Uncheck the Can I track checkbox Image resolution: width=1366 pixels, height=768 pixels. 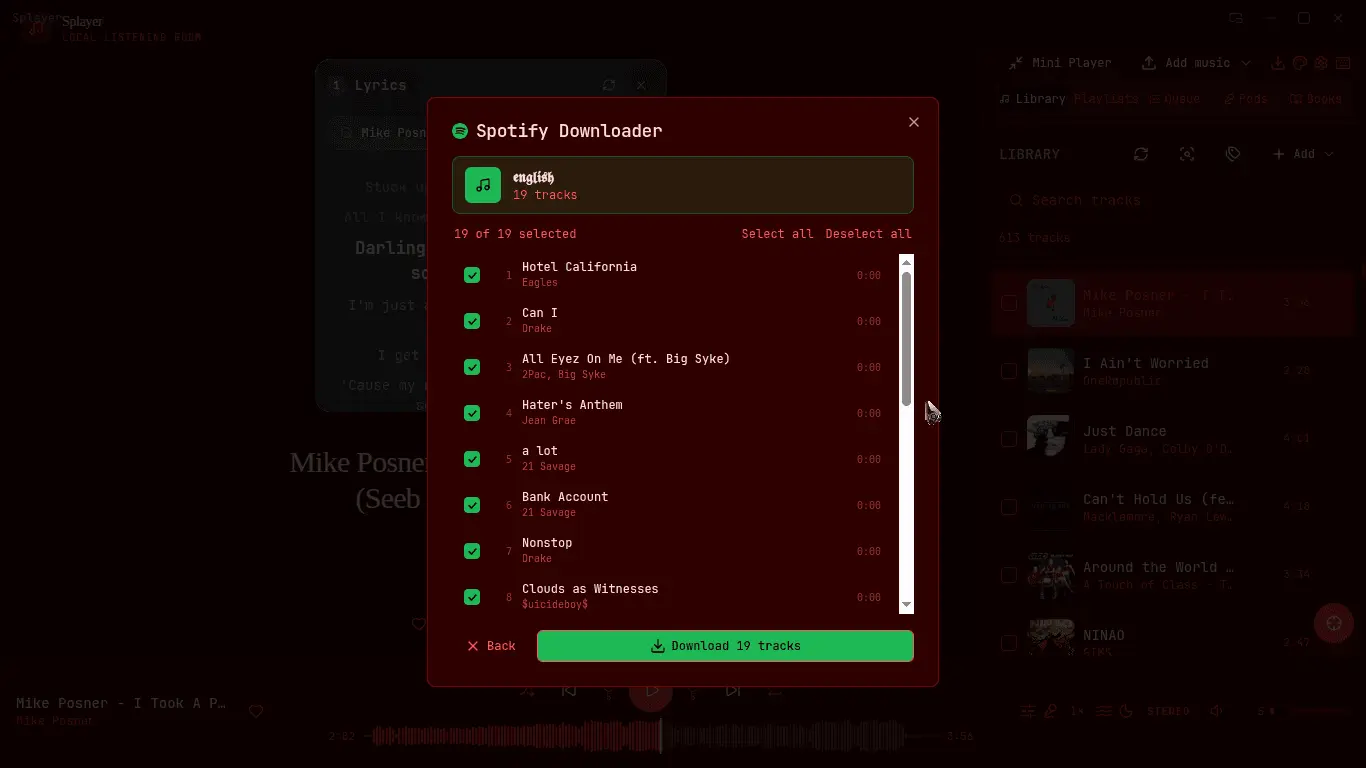tap(472, 321)
